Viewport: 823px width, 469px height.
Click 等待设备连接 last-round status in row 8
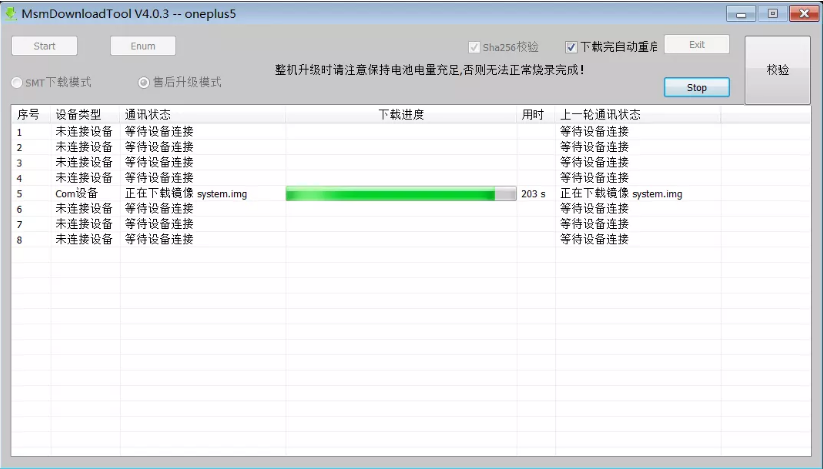(594, 239)
